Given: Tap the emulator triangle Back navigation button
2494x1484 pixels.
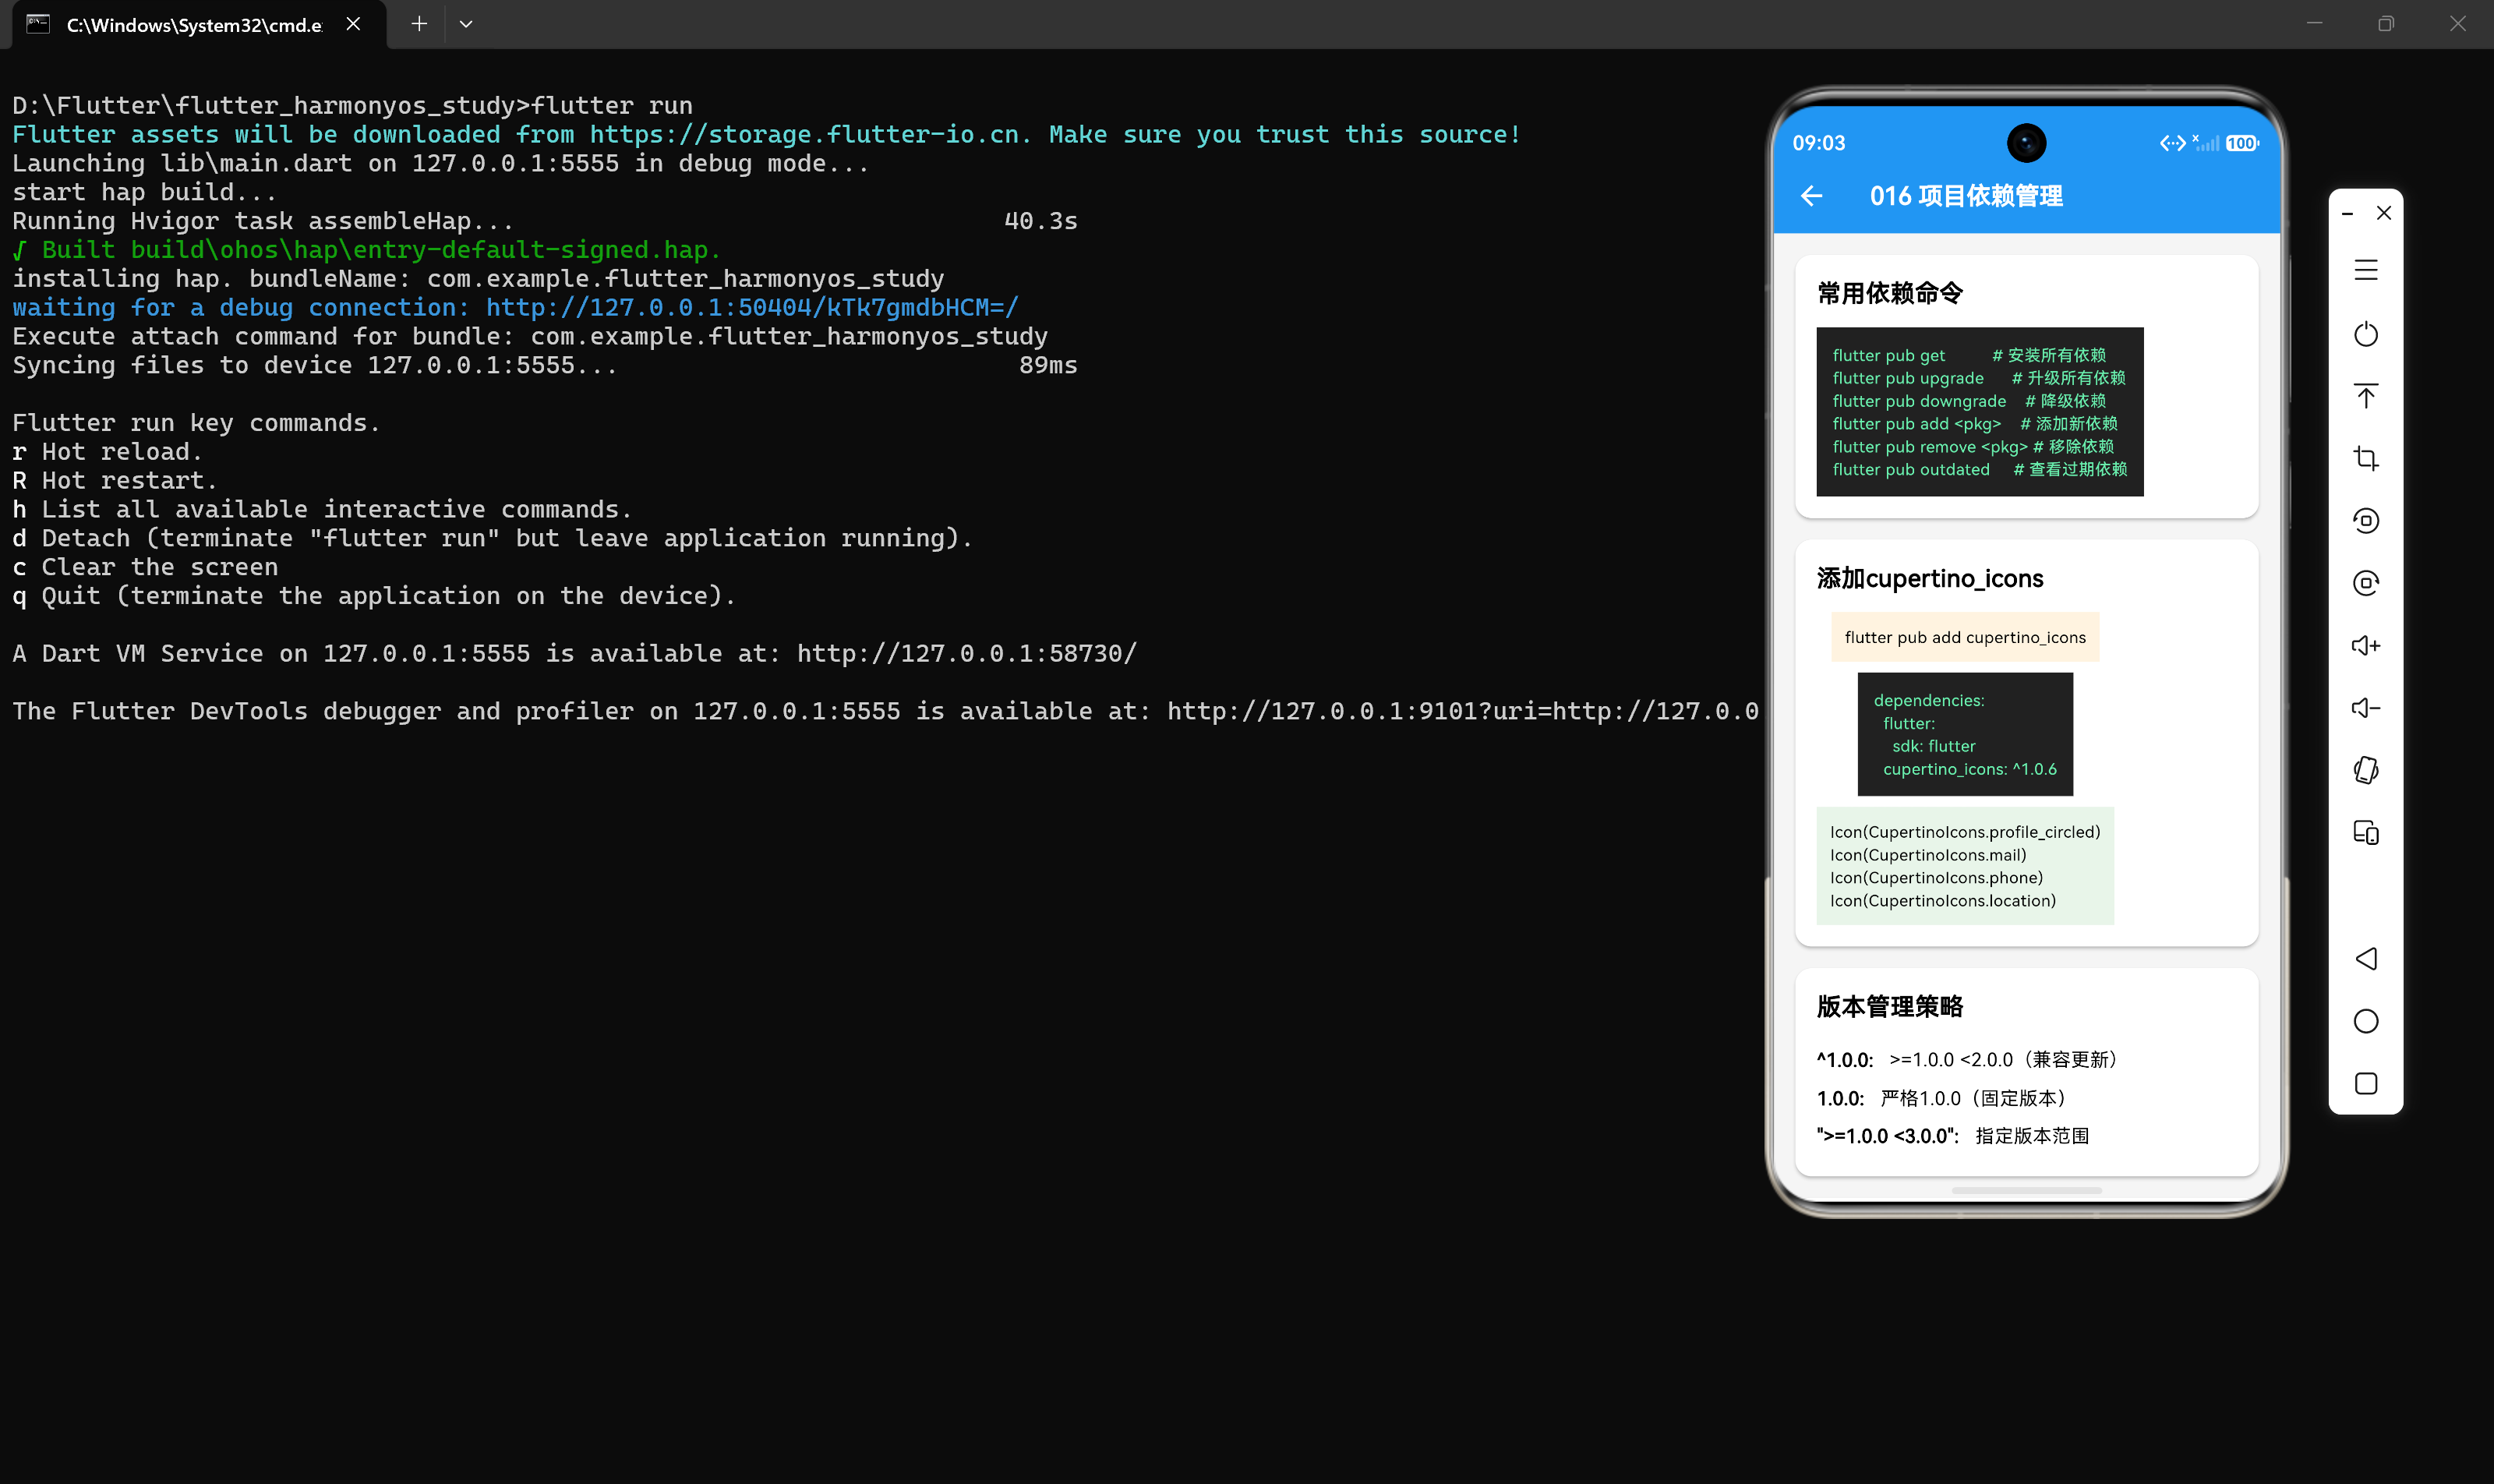Looking at the screenshot, I should [2365, 959].
